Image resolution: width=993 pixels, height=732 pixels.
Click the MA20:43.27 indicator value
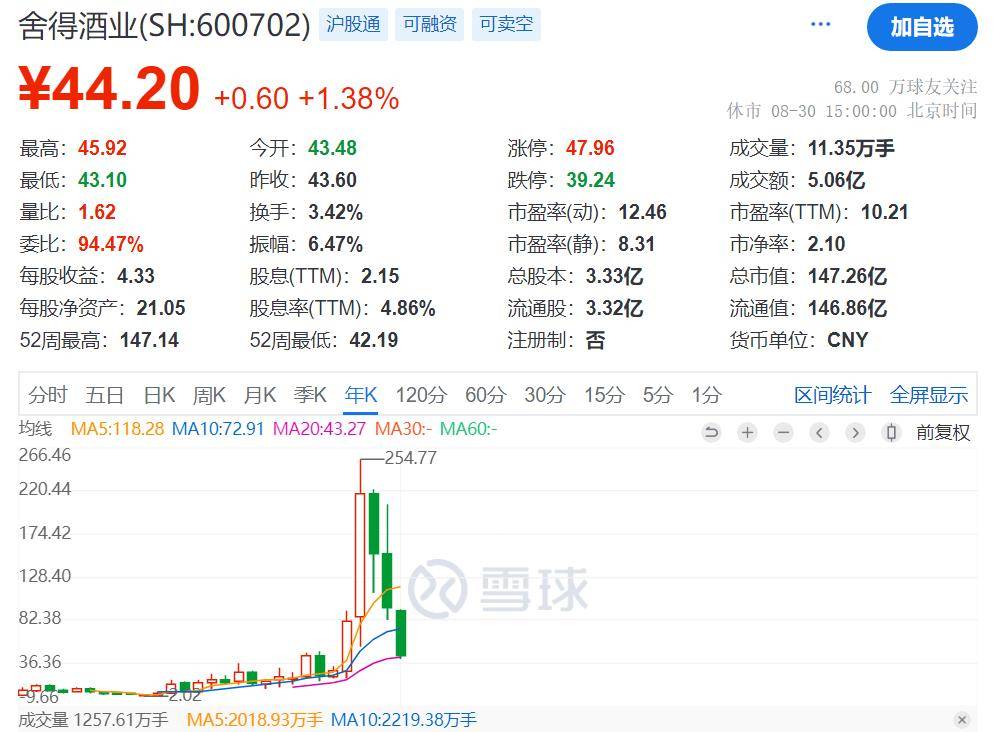pyautogui.click(x=319, y=429)
